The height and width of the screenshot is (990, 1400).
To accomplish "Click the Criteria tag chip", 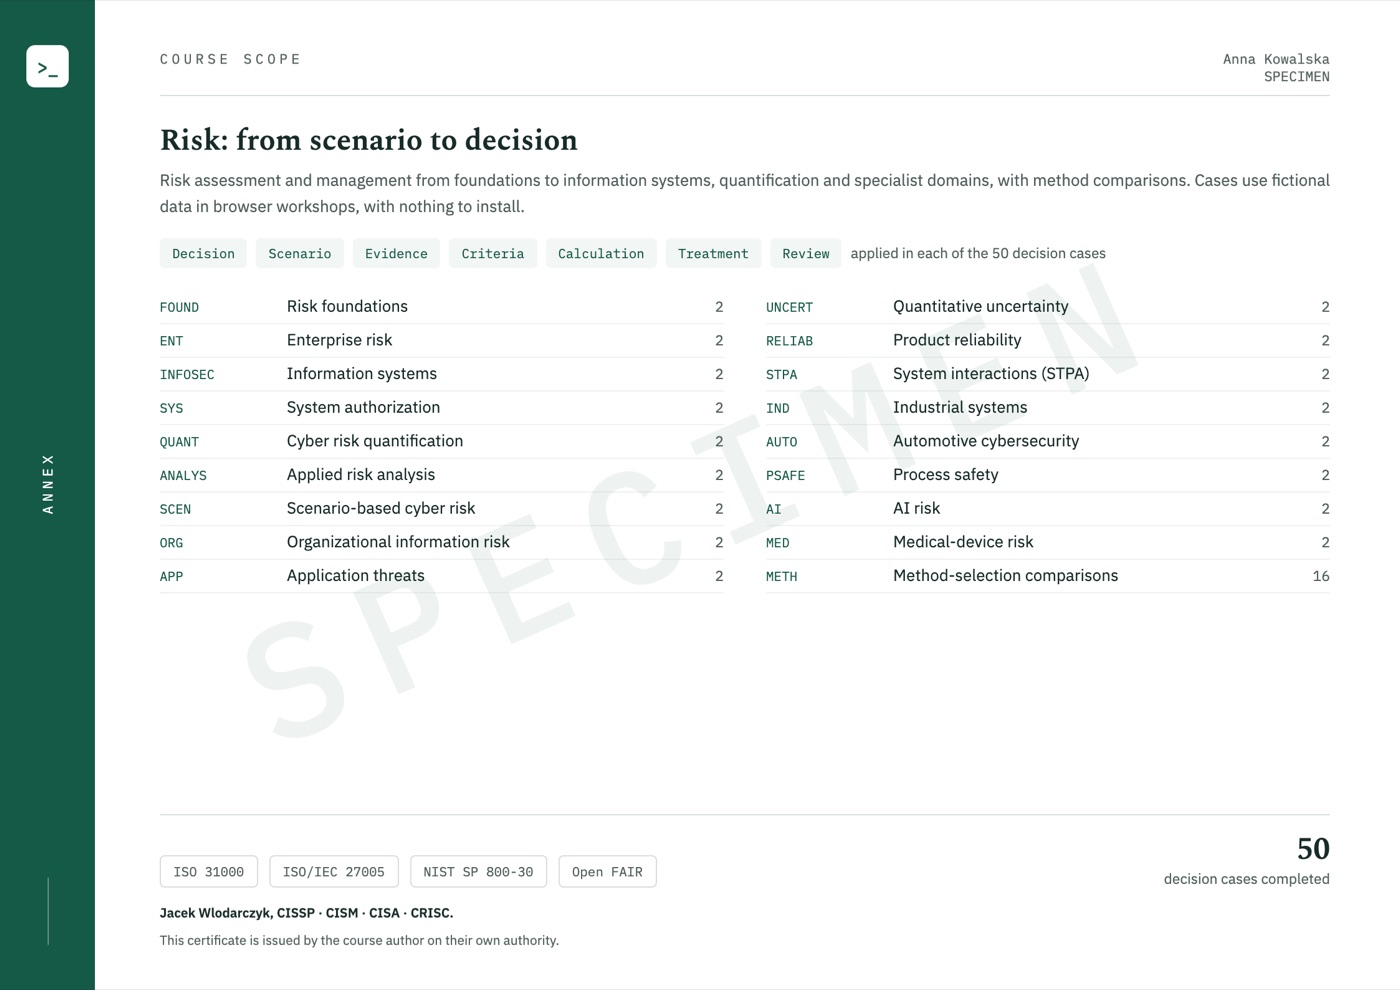I will (x=493, y=254).
